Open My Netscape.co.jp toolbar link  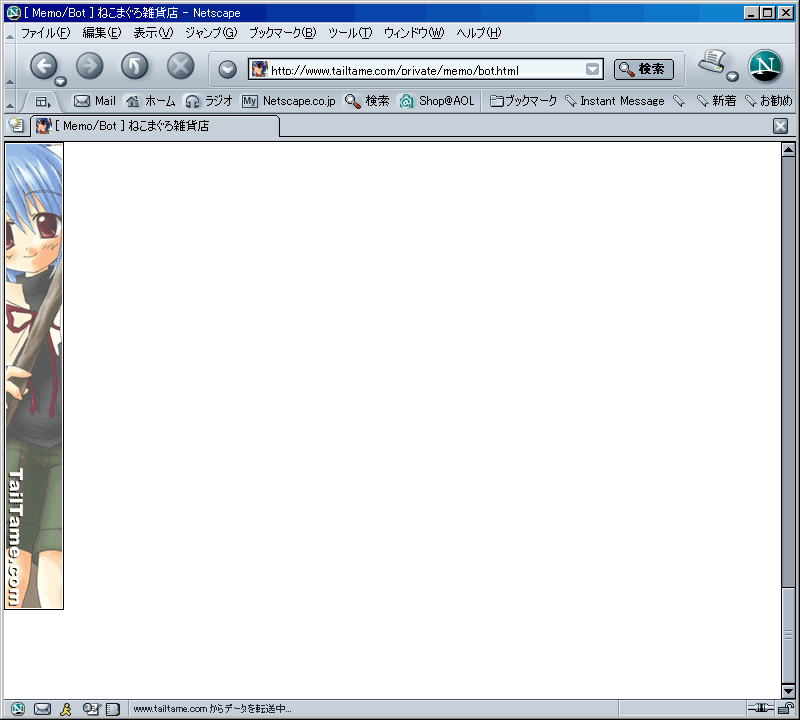289,101
